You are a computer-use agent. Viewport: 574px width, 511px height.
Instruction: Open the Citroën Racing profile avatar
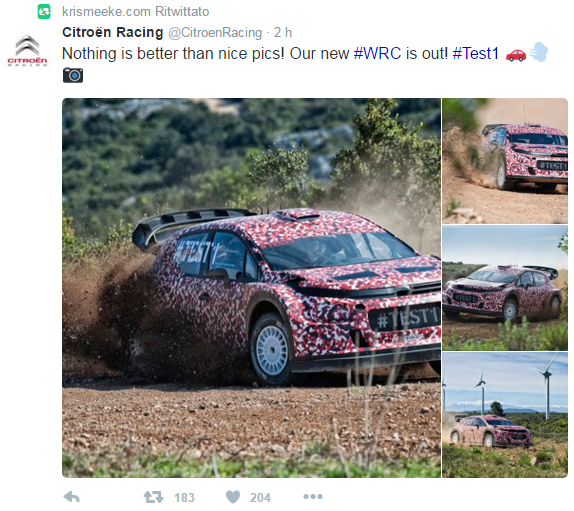[27, 51]
